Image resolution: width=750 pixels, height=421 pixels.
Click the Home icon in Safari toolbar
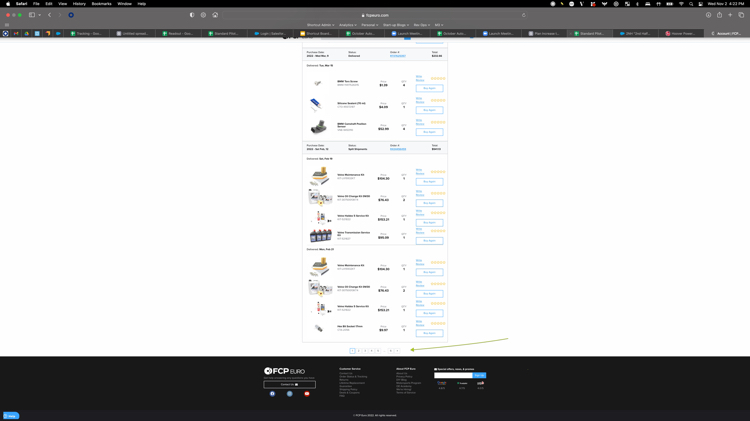215,15
